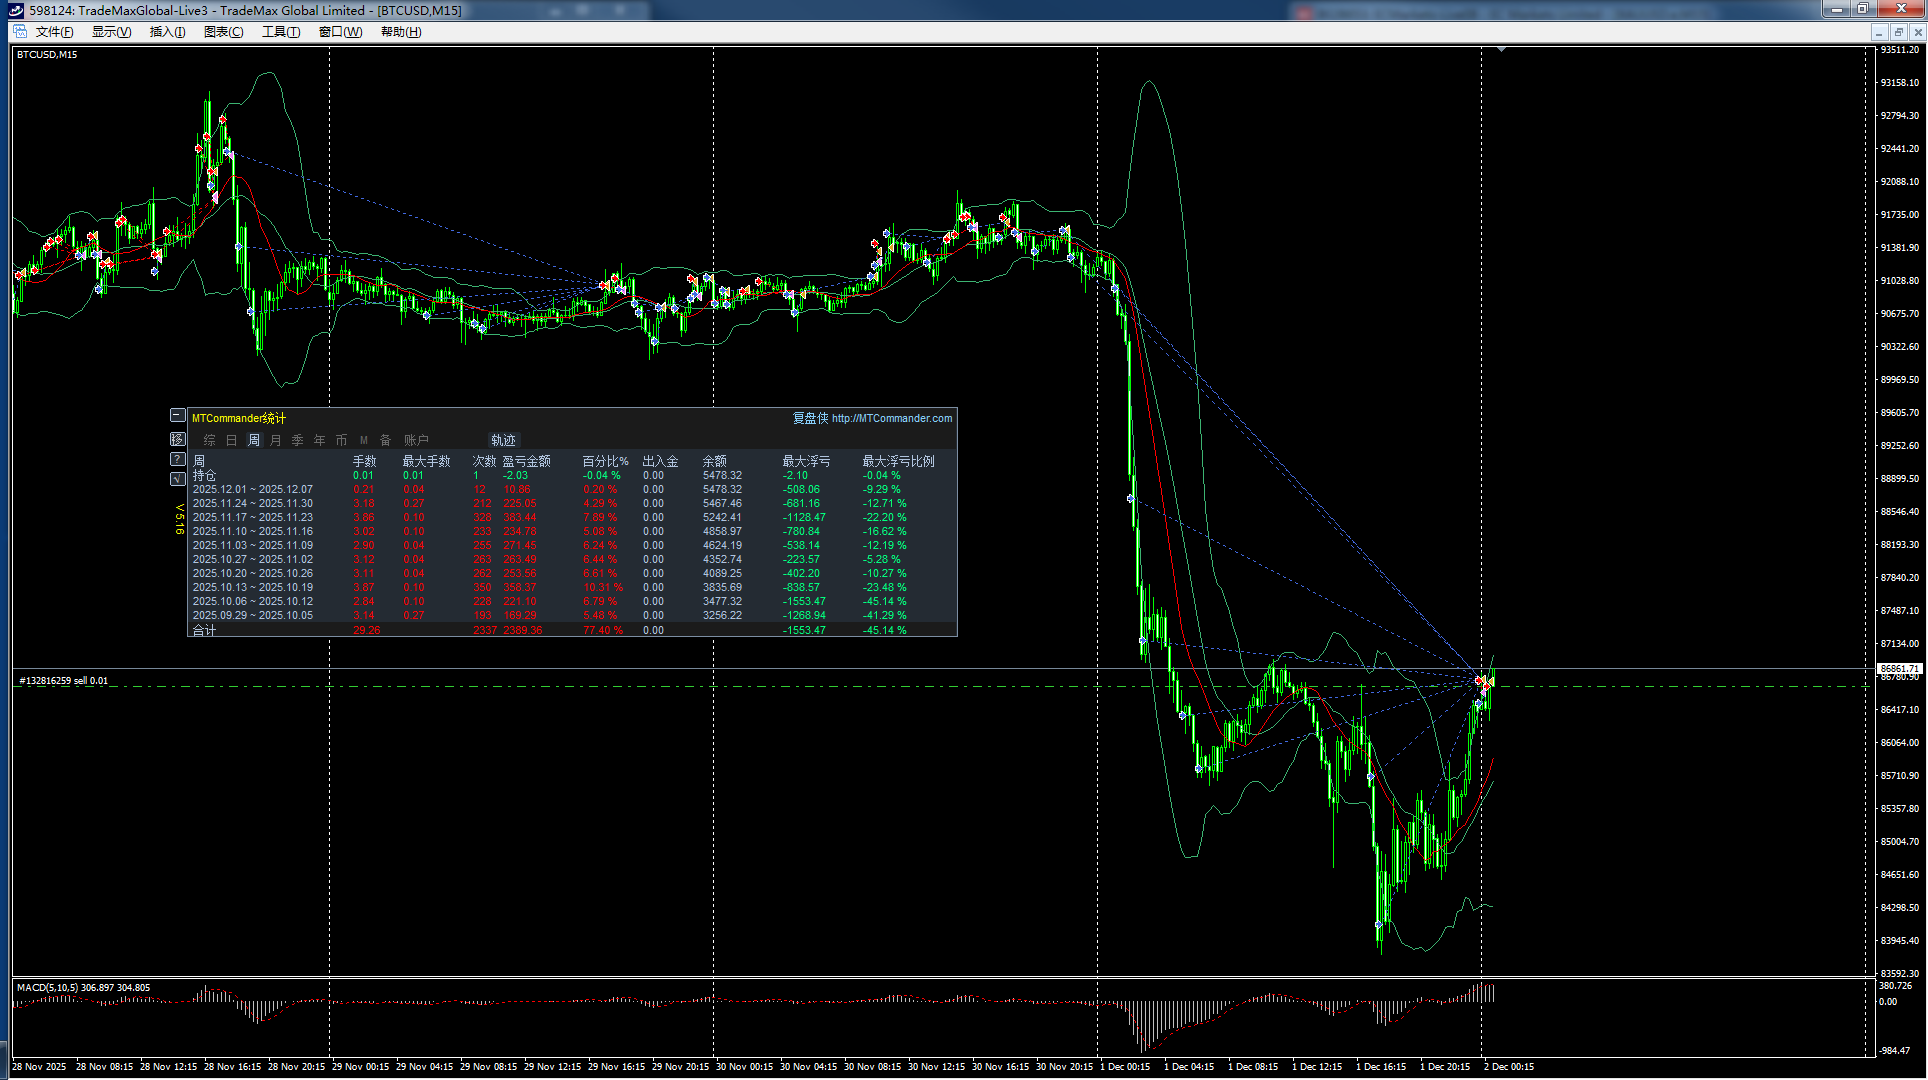Click the MetaTrader app icon in title bar
The image size is (1928, 1080).
[x=15, y=10]
